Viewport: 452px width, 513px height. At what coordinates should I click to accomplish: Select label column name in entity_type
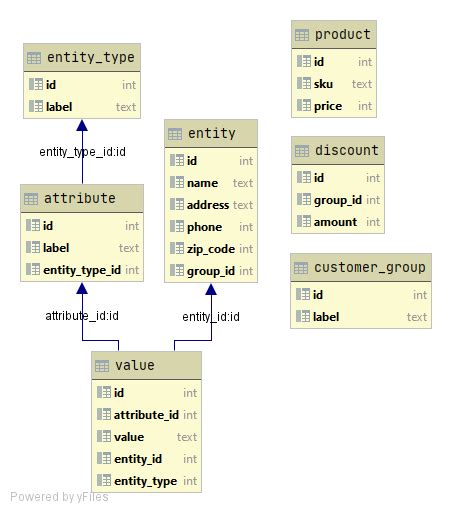[59, 107]
